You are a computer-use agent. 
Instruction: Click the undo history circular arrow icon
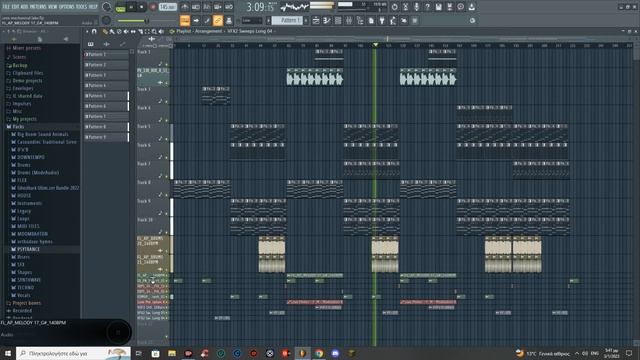coord(394,7)
